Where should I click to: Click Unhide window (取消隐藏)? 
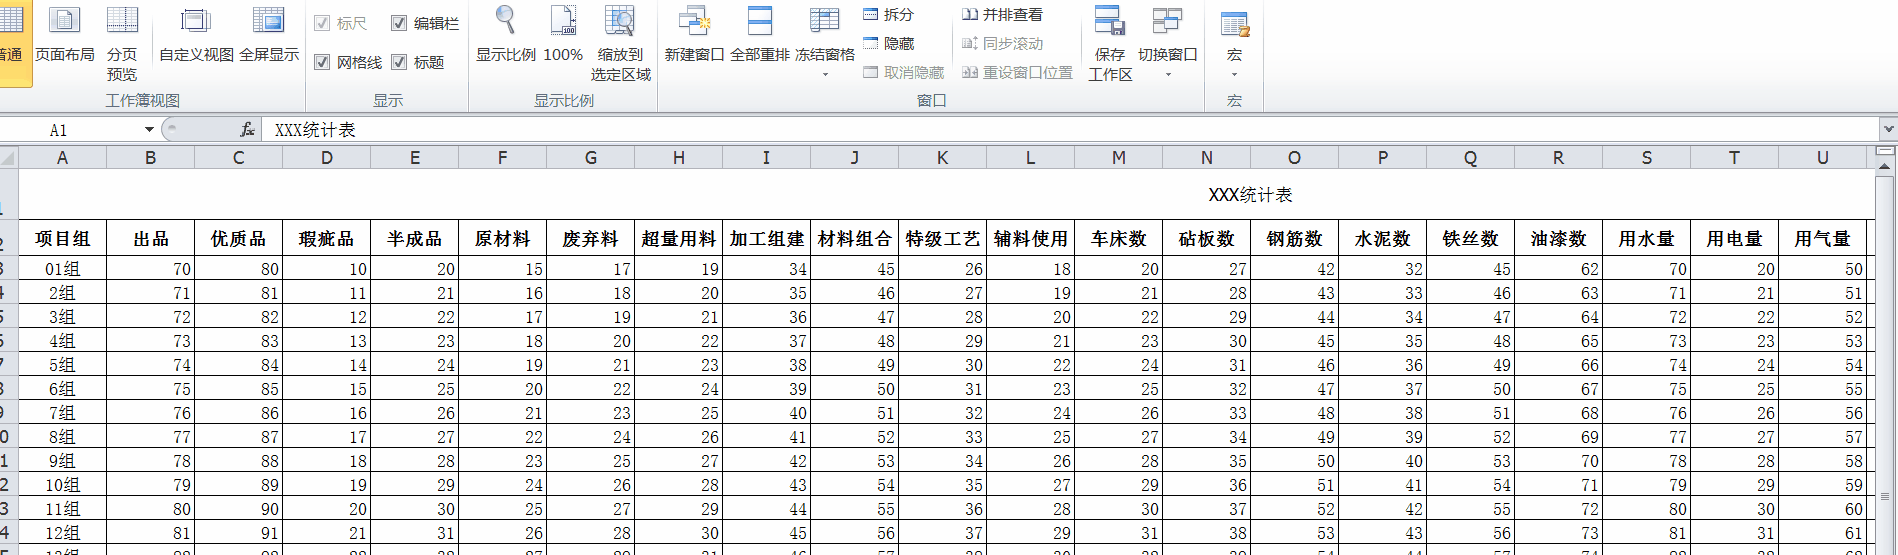coord(904,73)
